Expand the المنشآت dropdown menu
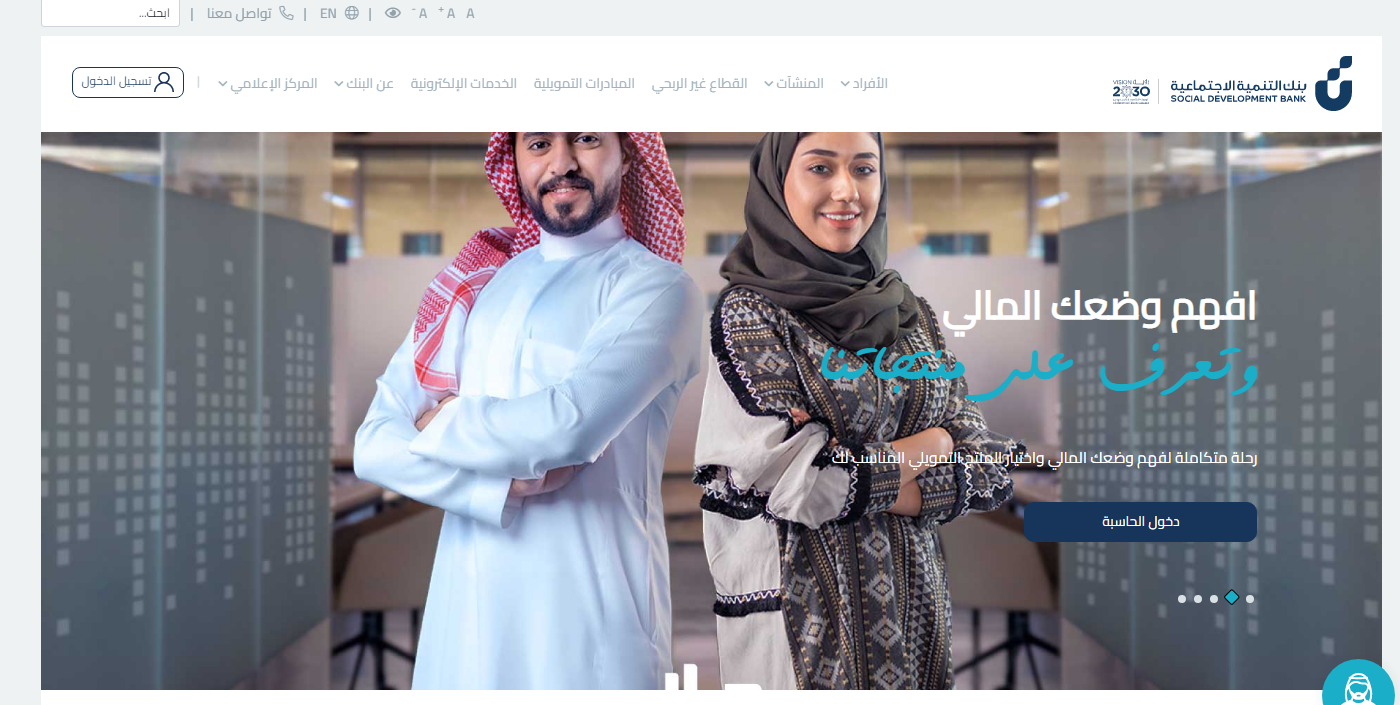Screen dimensions: 1400x705 click(x=794, y=83)
